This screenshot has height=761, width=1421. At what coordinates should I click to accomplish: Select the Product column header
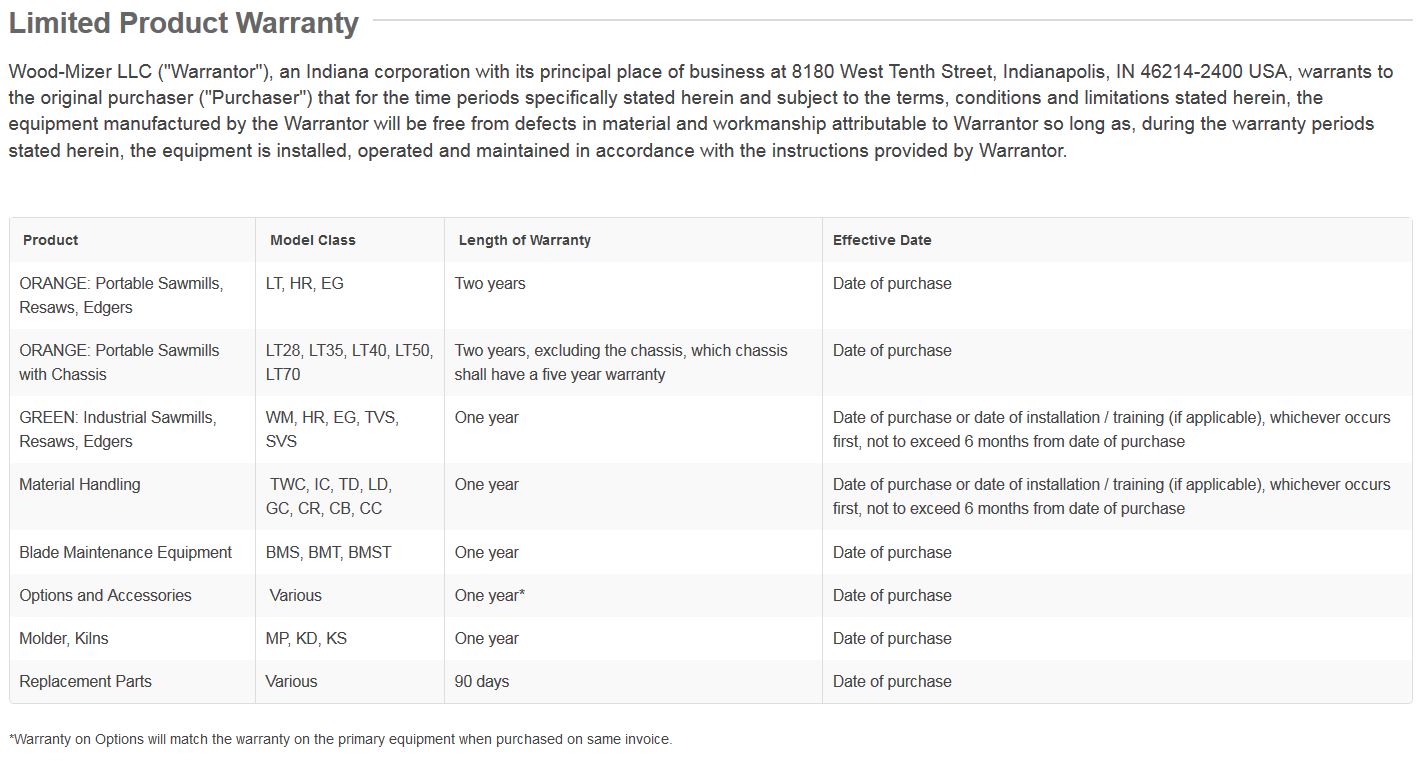coord(50,240)
